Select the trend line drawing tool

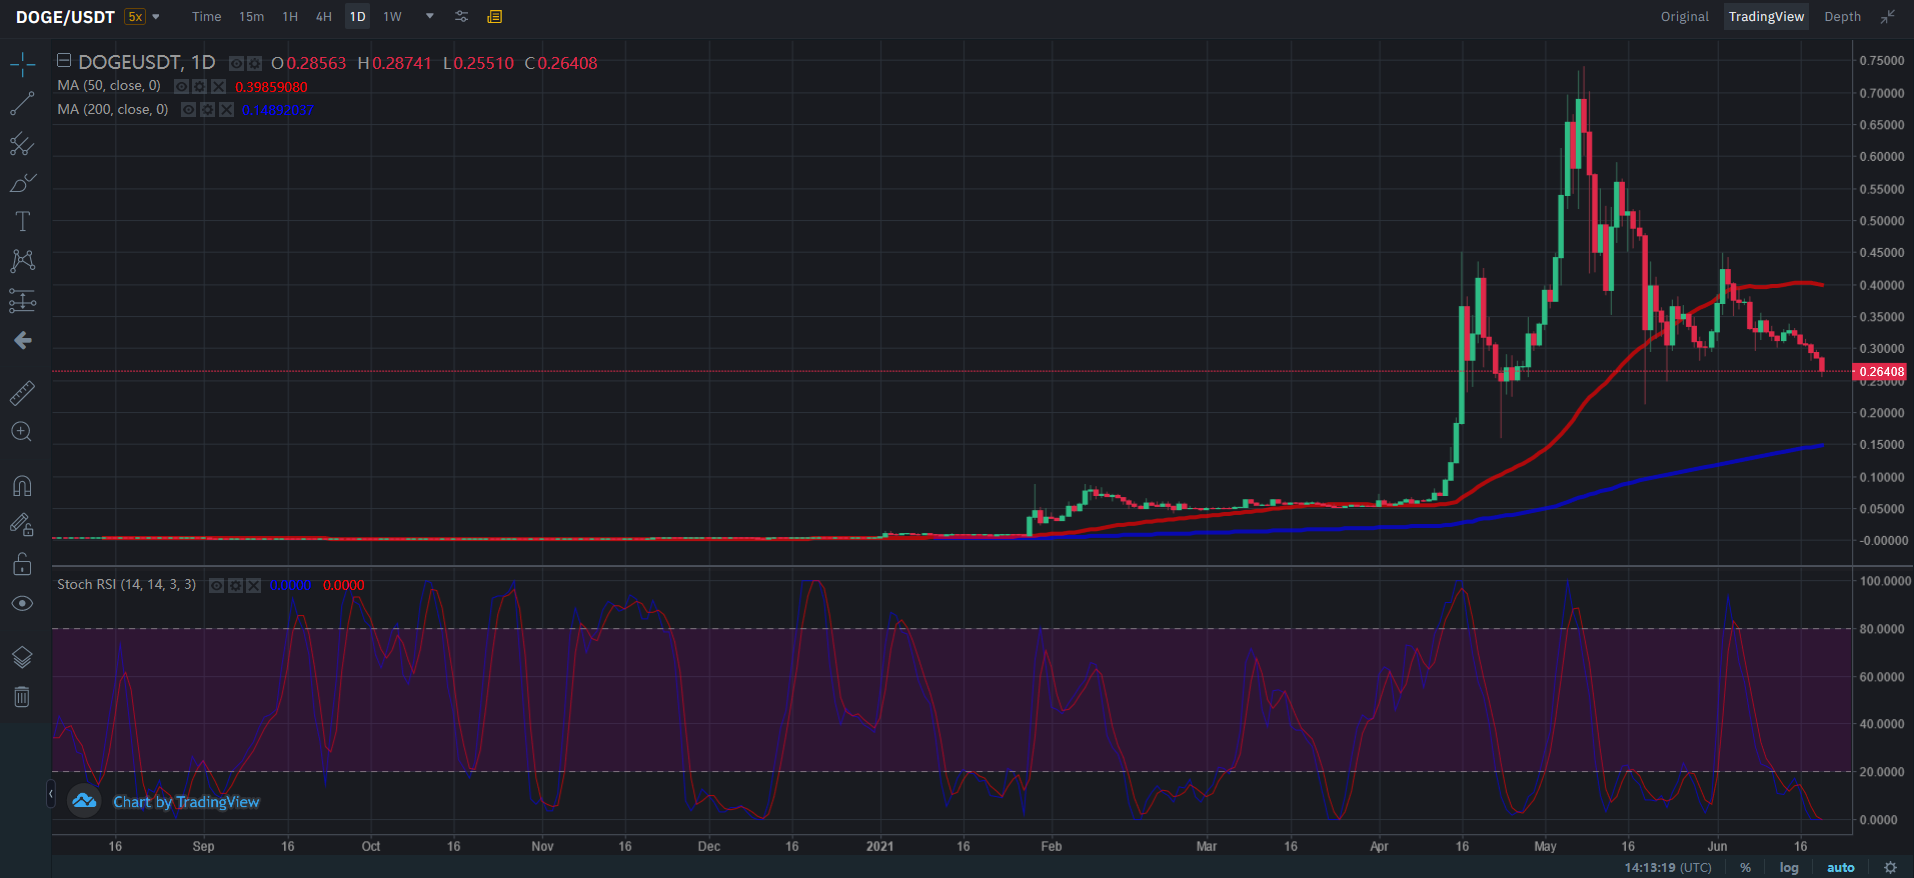[x=22, y=104]
